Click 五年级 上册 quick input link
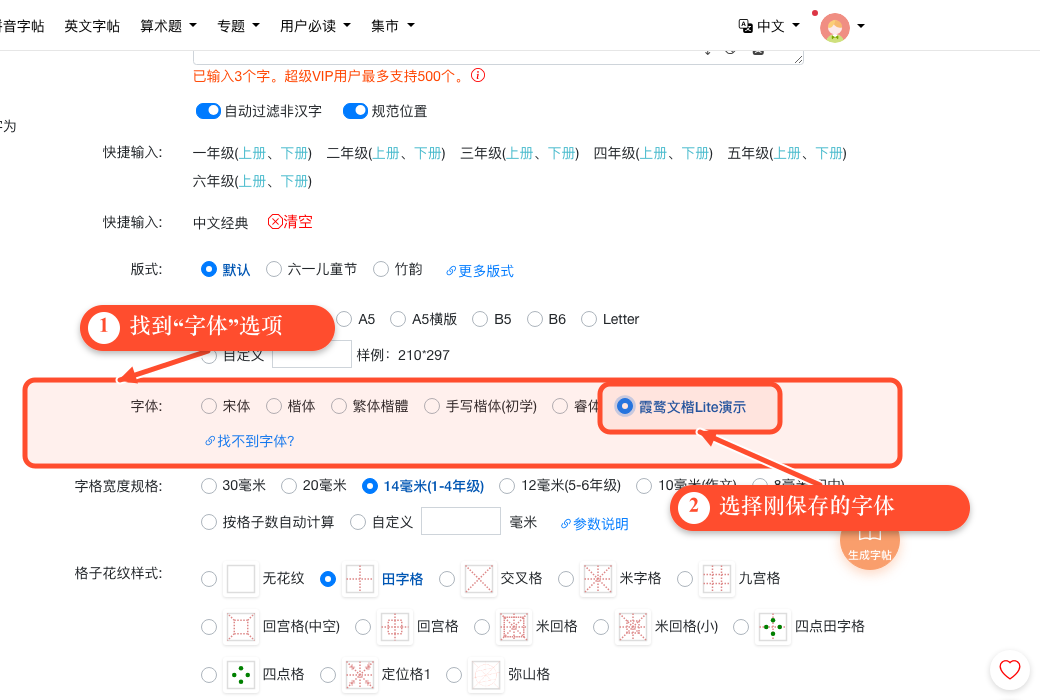This screenshot has width=1040, height=700. 787,153
